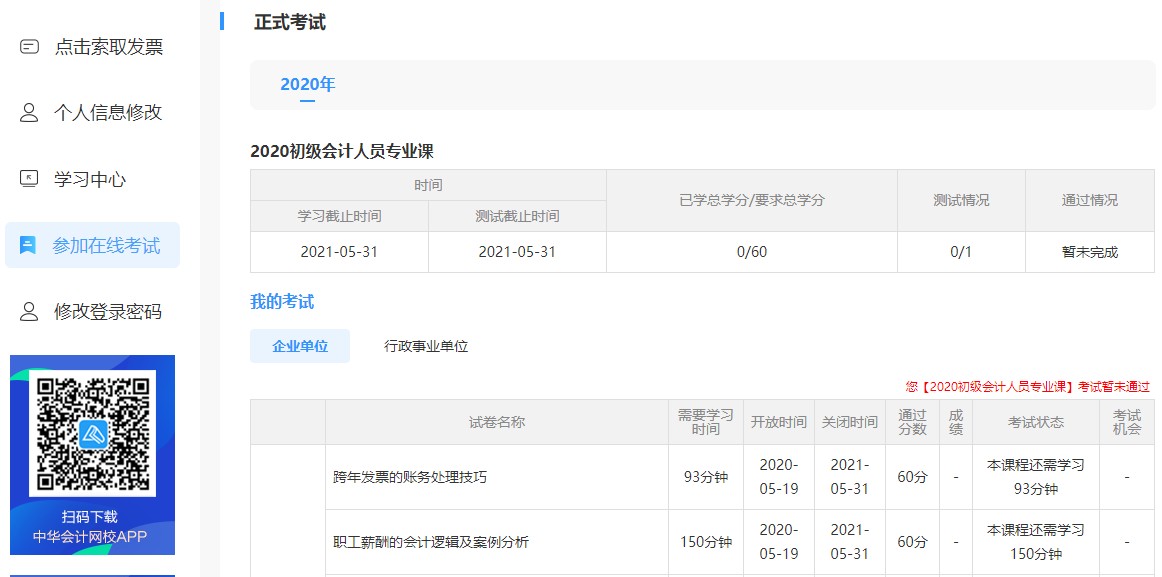Click the 0/60 study score cell
The height and width of the screenshot is (577, 1162).
point(751,252)
